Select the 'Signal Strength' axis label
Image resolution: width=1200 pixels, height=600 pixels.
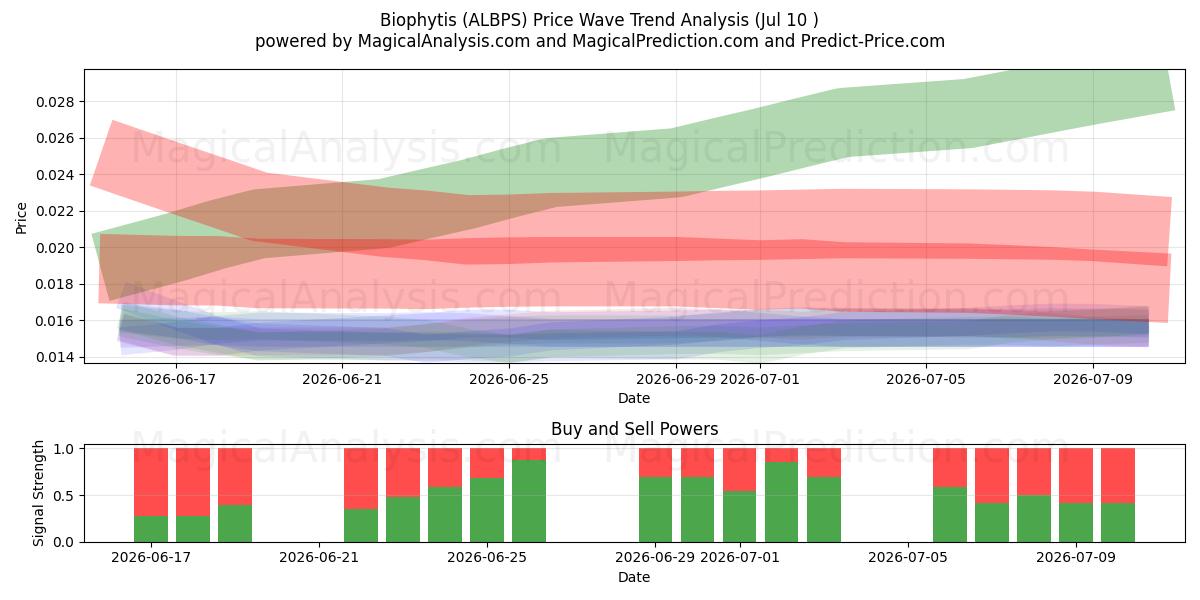[x=39, y=493]
